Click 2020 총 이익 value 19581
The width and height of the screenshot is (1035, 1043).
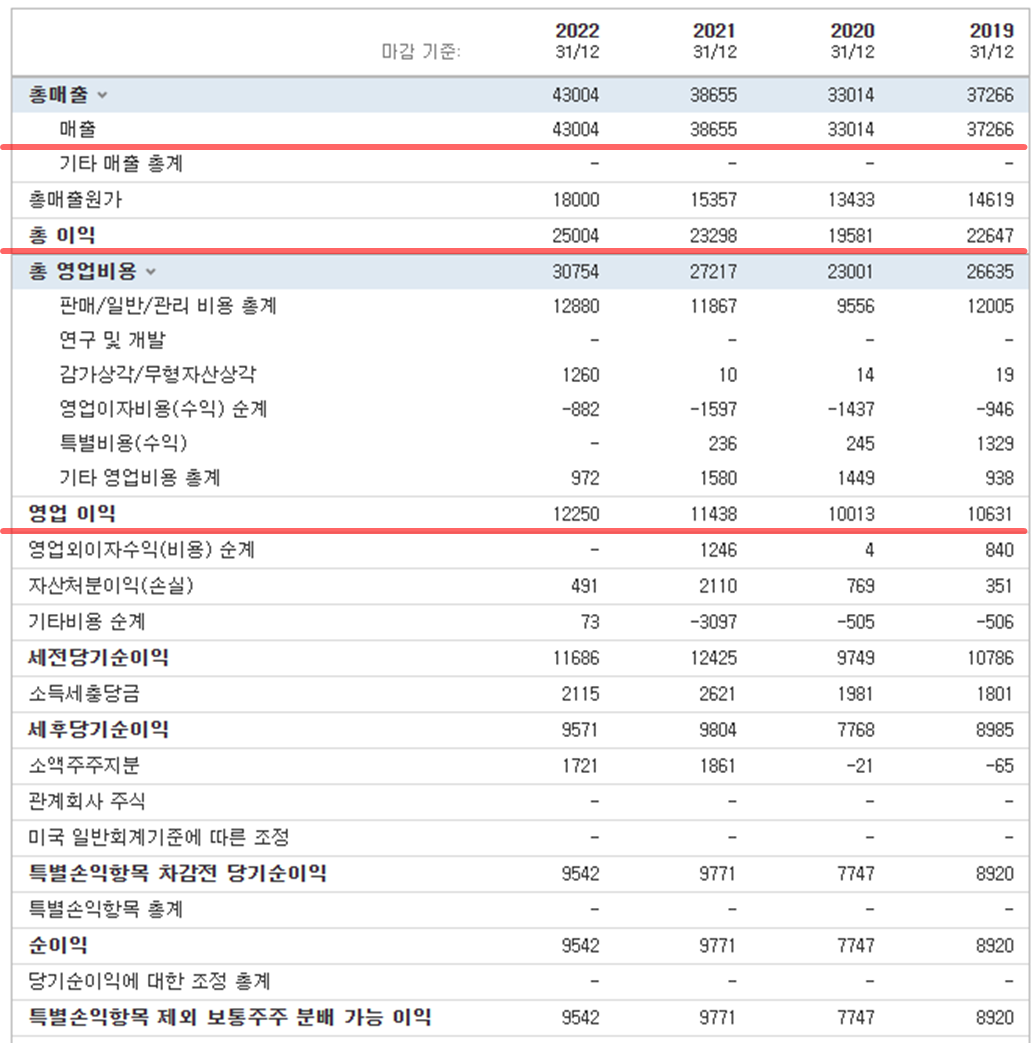pos(851,236)
